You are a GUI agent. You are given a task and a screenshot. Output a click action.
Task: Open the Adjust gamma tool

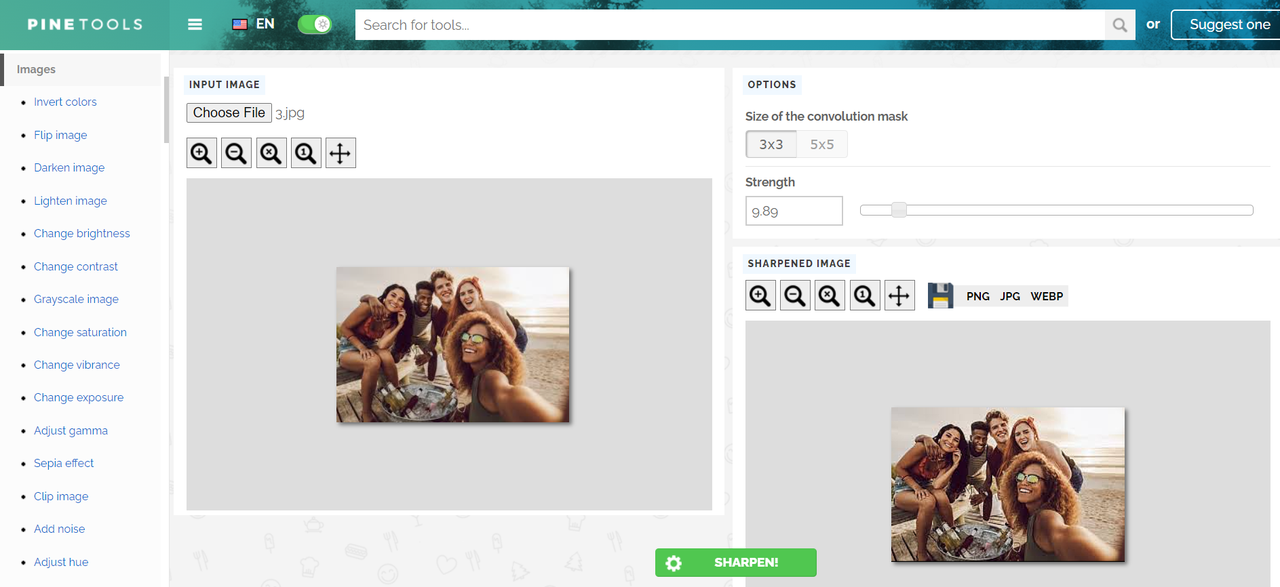[x=71, y=430]
